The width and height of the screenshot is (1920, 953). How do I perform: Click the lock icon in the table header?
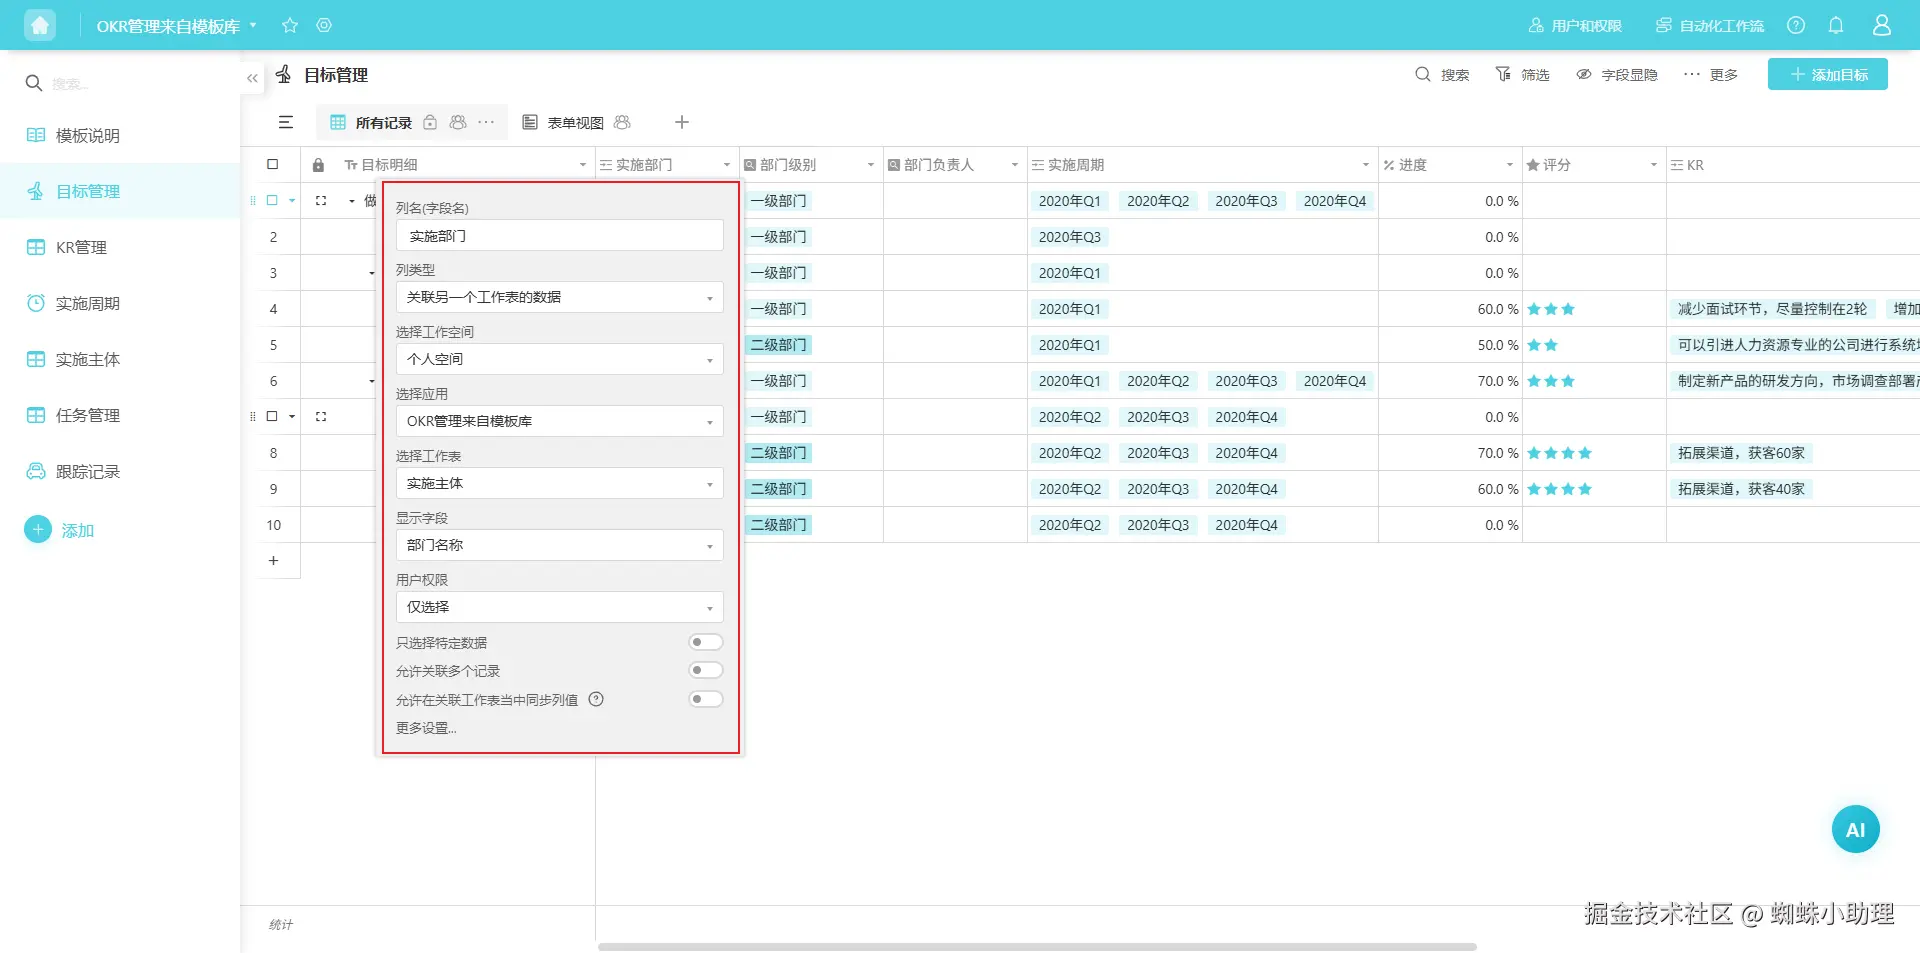pos(318,165)
